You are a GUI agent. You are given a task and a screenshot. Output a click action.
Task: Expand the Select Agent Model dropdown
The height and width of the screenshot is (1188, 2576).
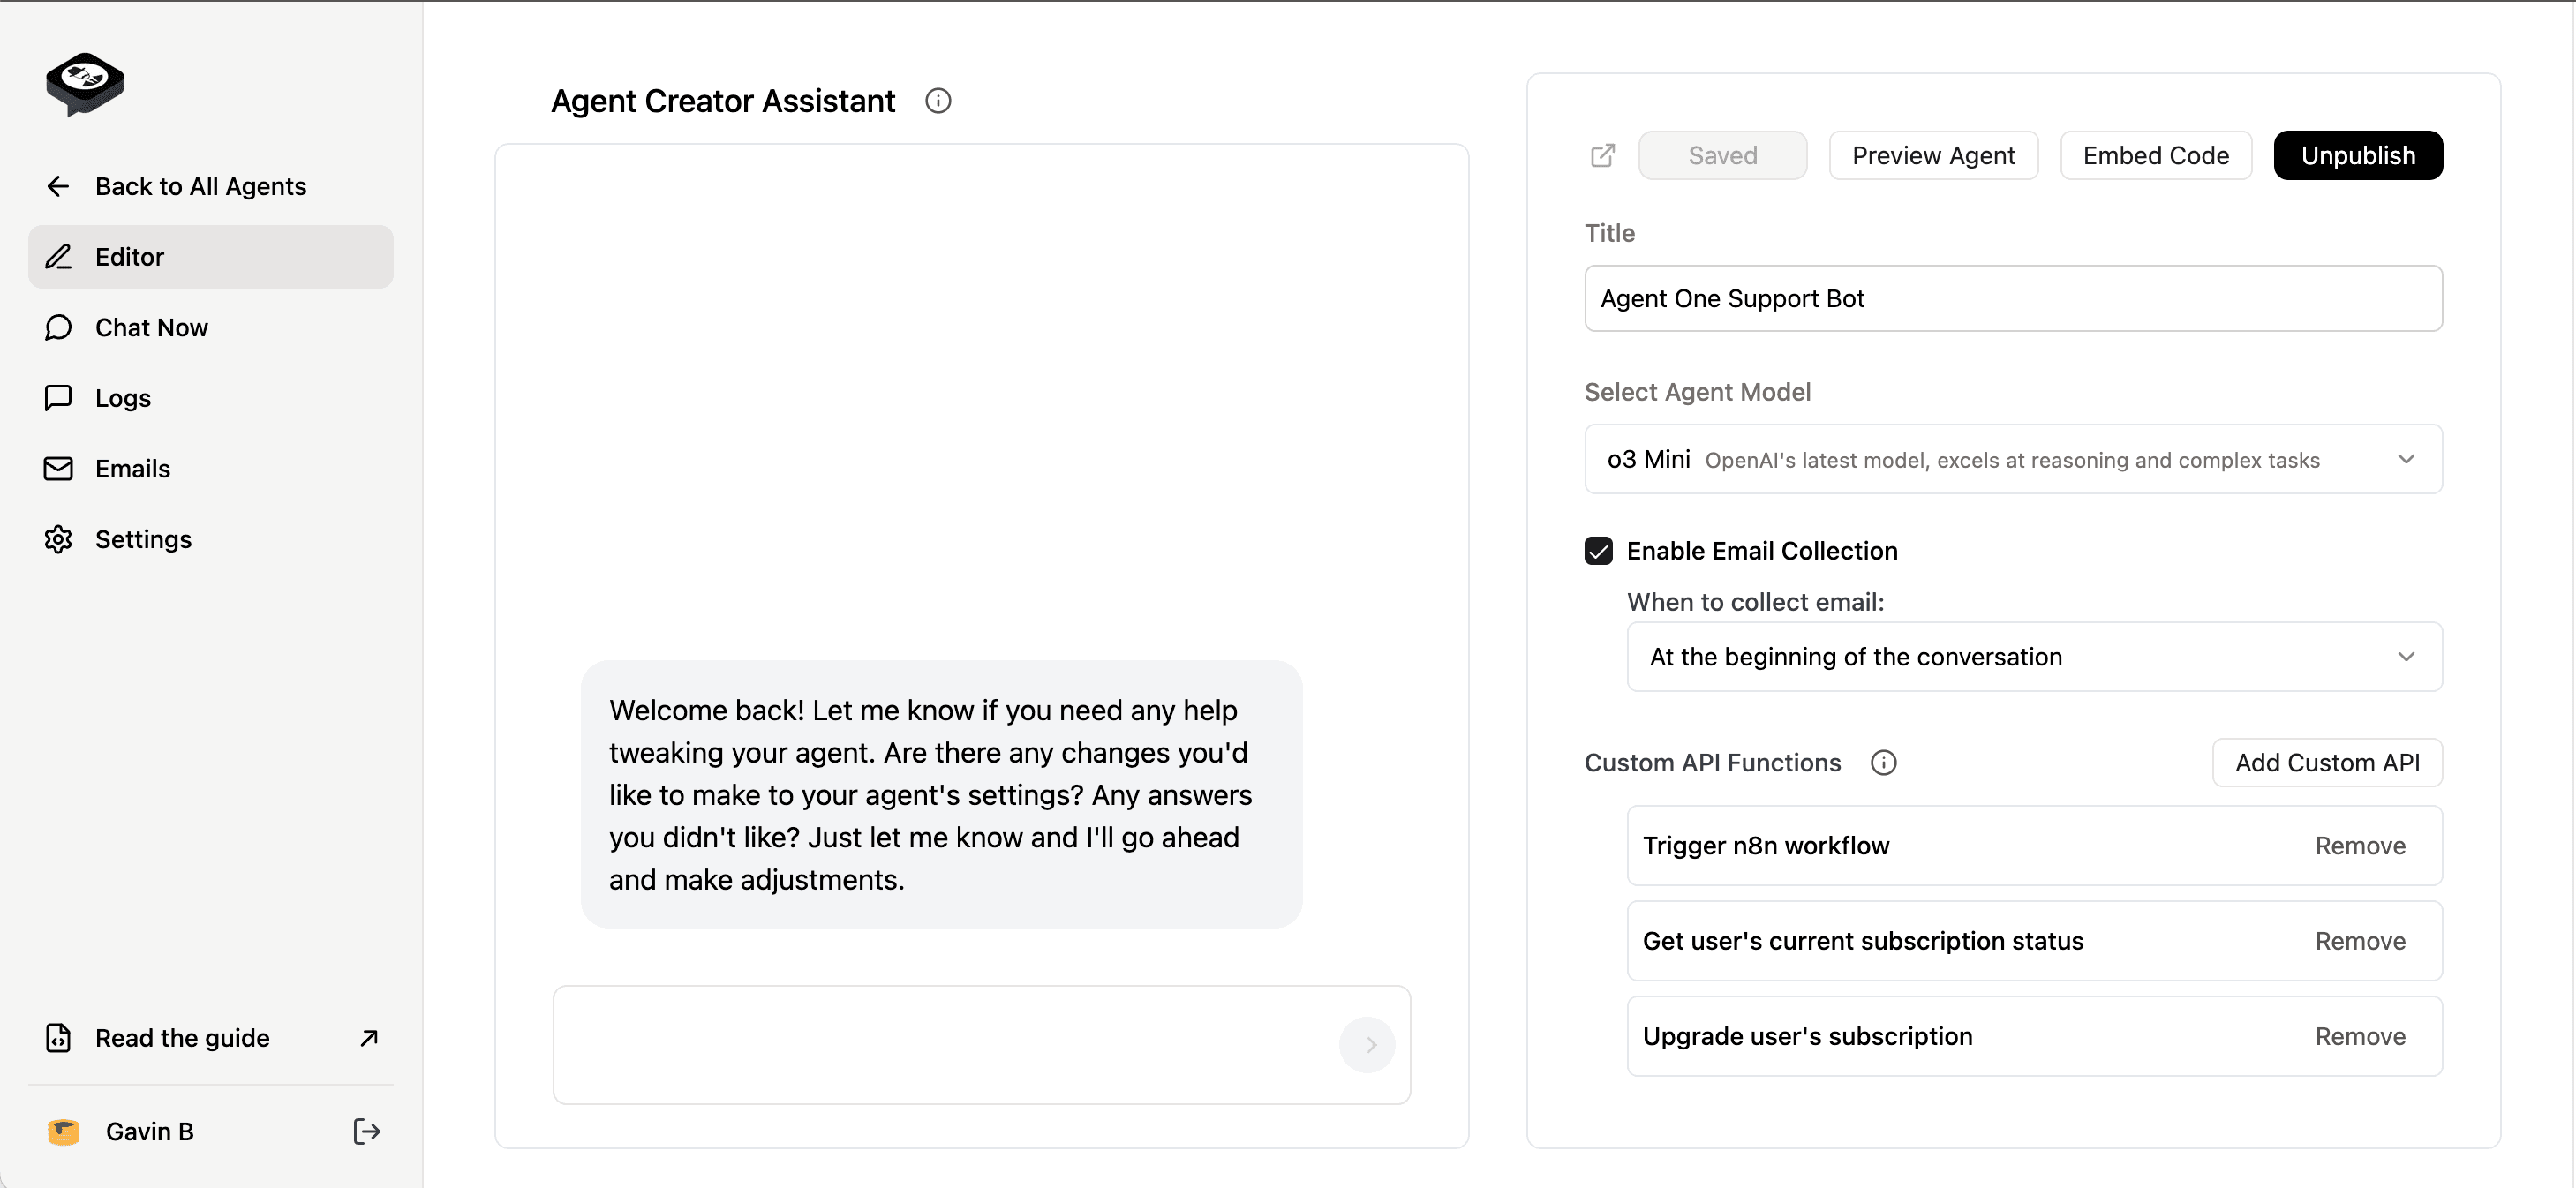pos(2011,460)
